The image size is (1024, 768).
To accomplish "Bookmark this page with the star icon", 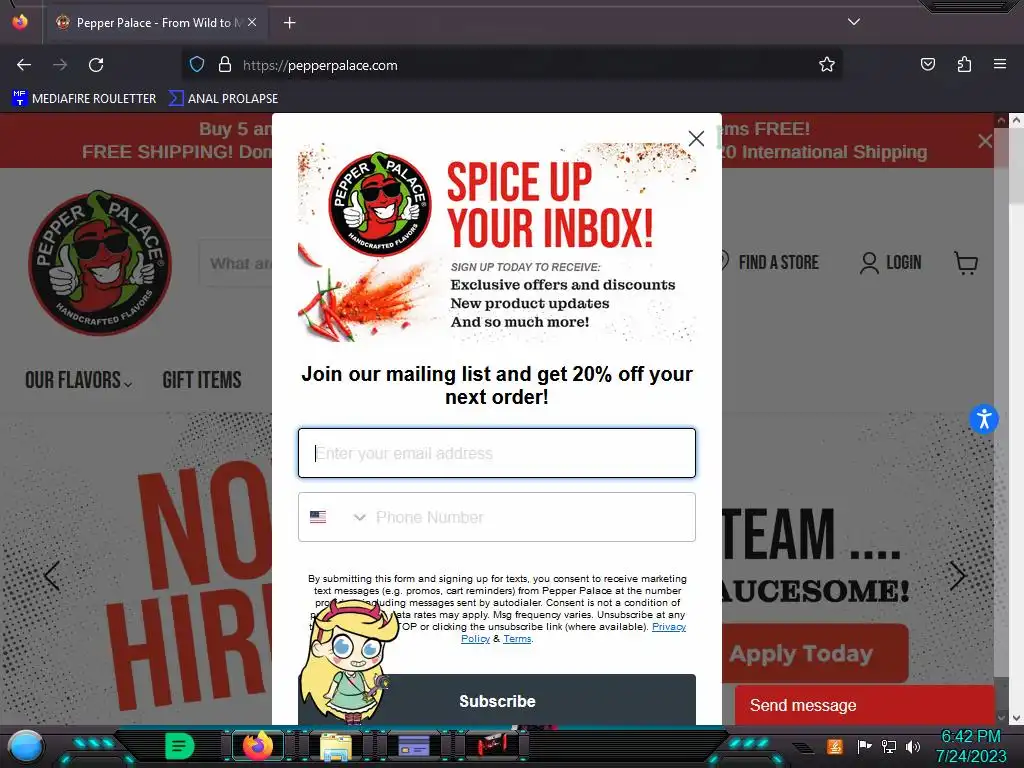I will click(x=827, y=65).
